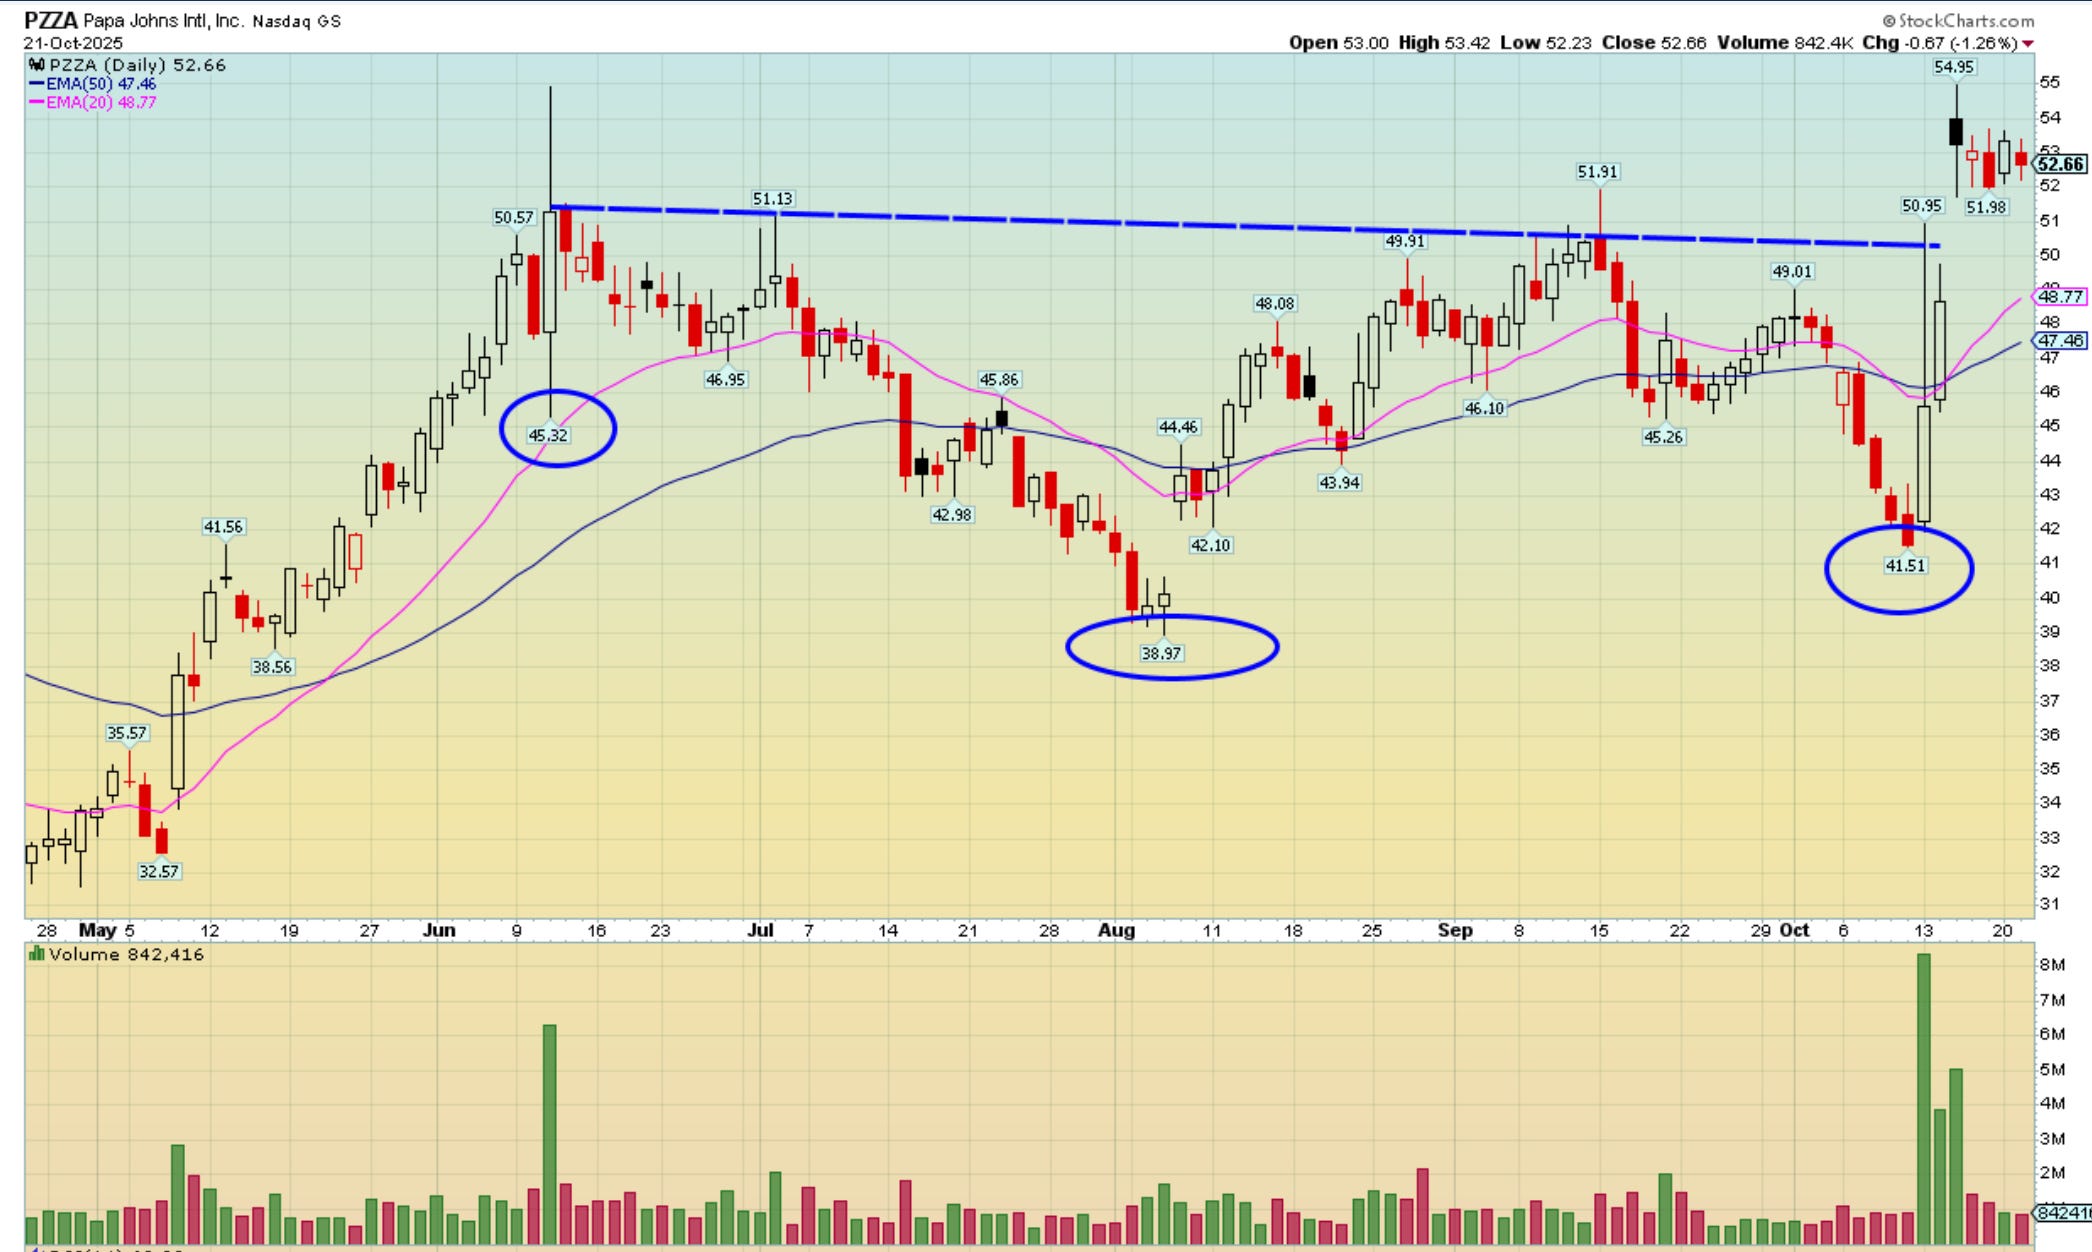Click the 50.57 price label
The image size is (2092, 1252).
(x=514, y=217)
